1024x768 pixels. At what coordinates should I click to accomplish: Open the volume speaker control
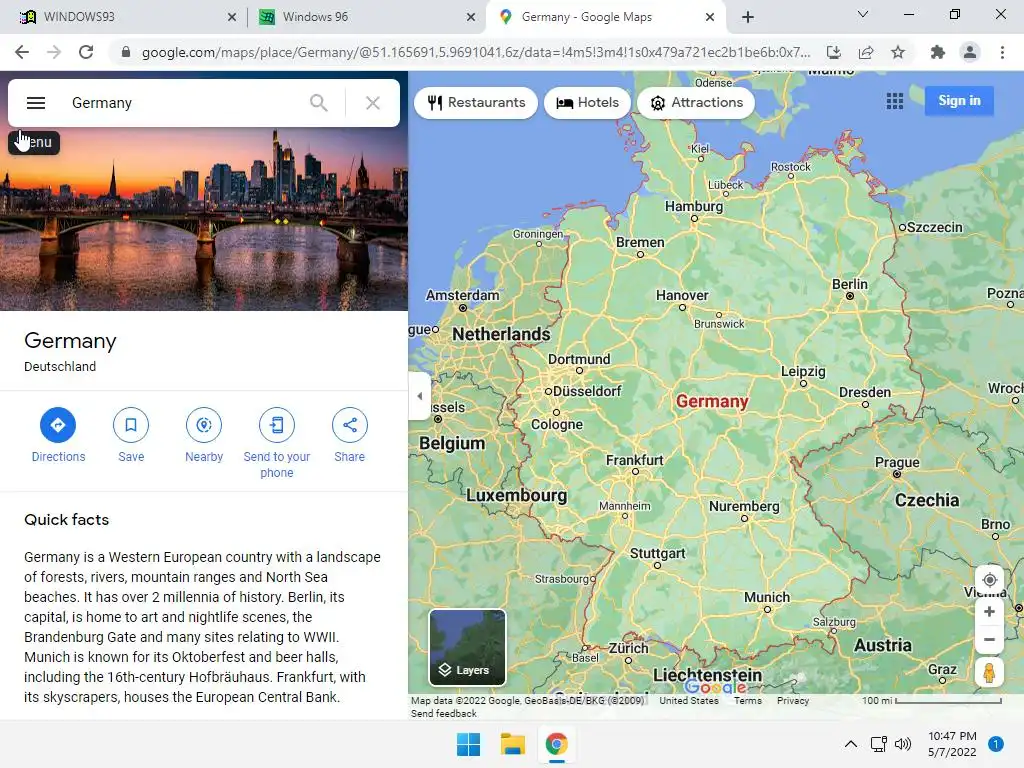click(x=903, y=744)
